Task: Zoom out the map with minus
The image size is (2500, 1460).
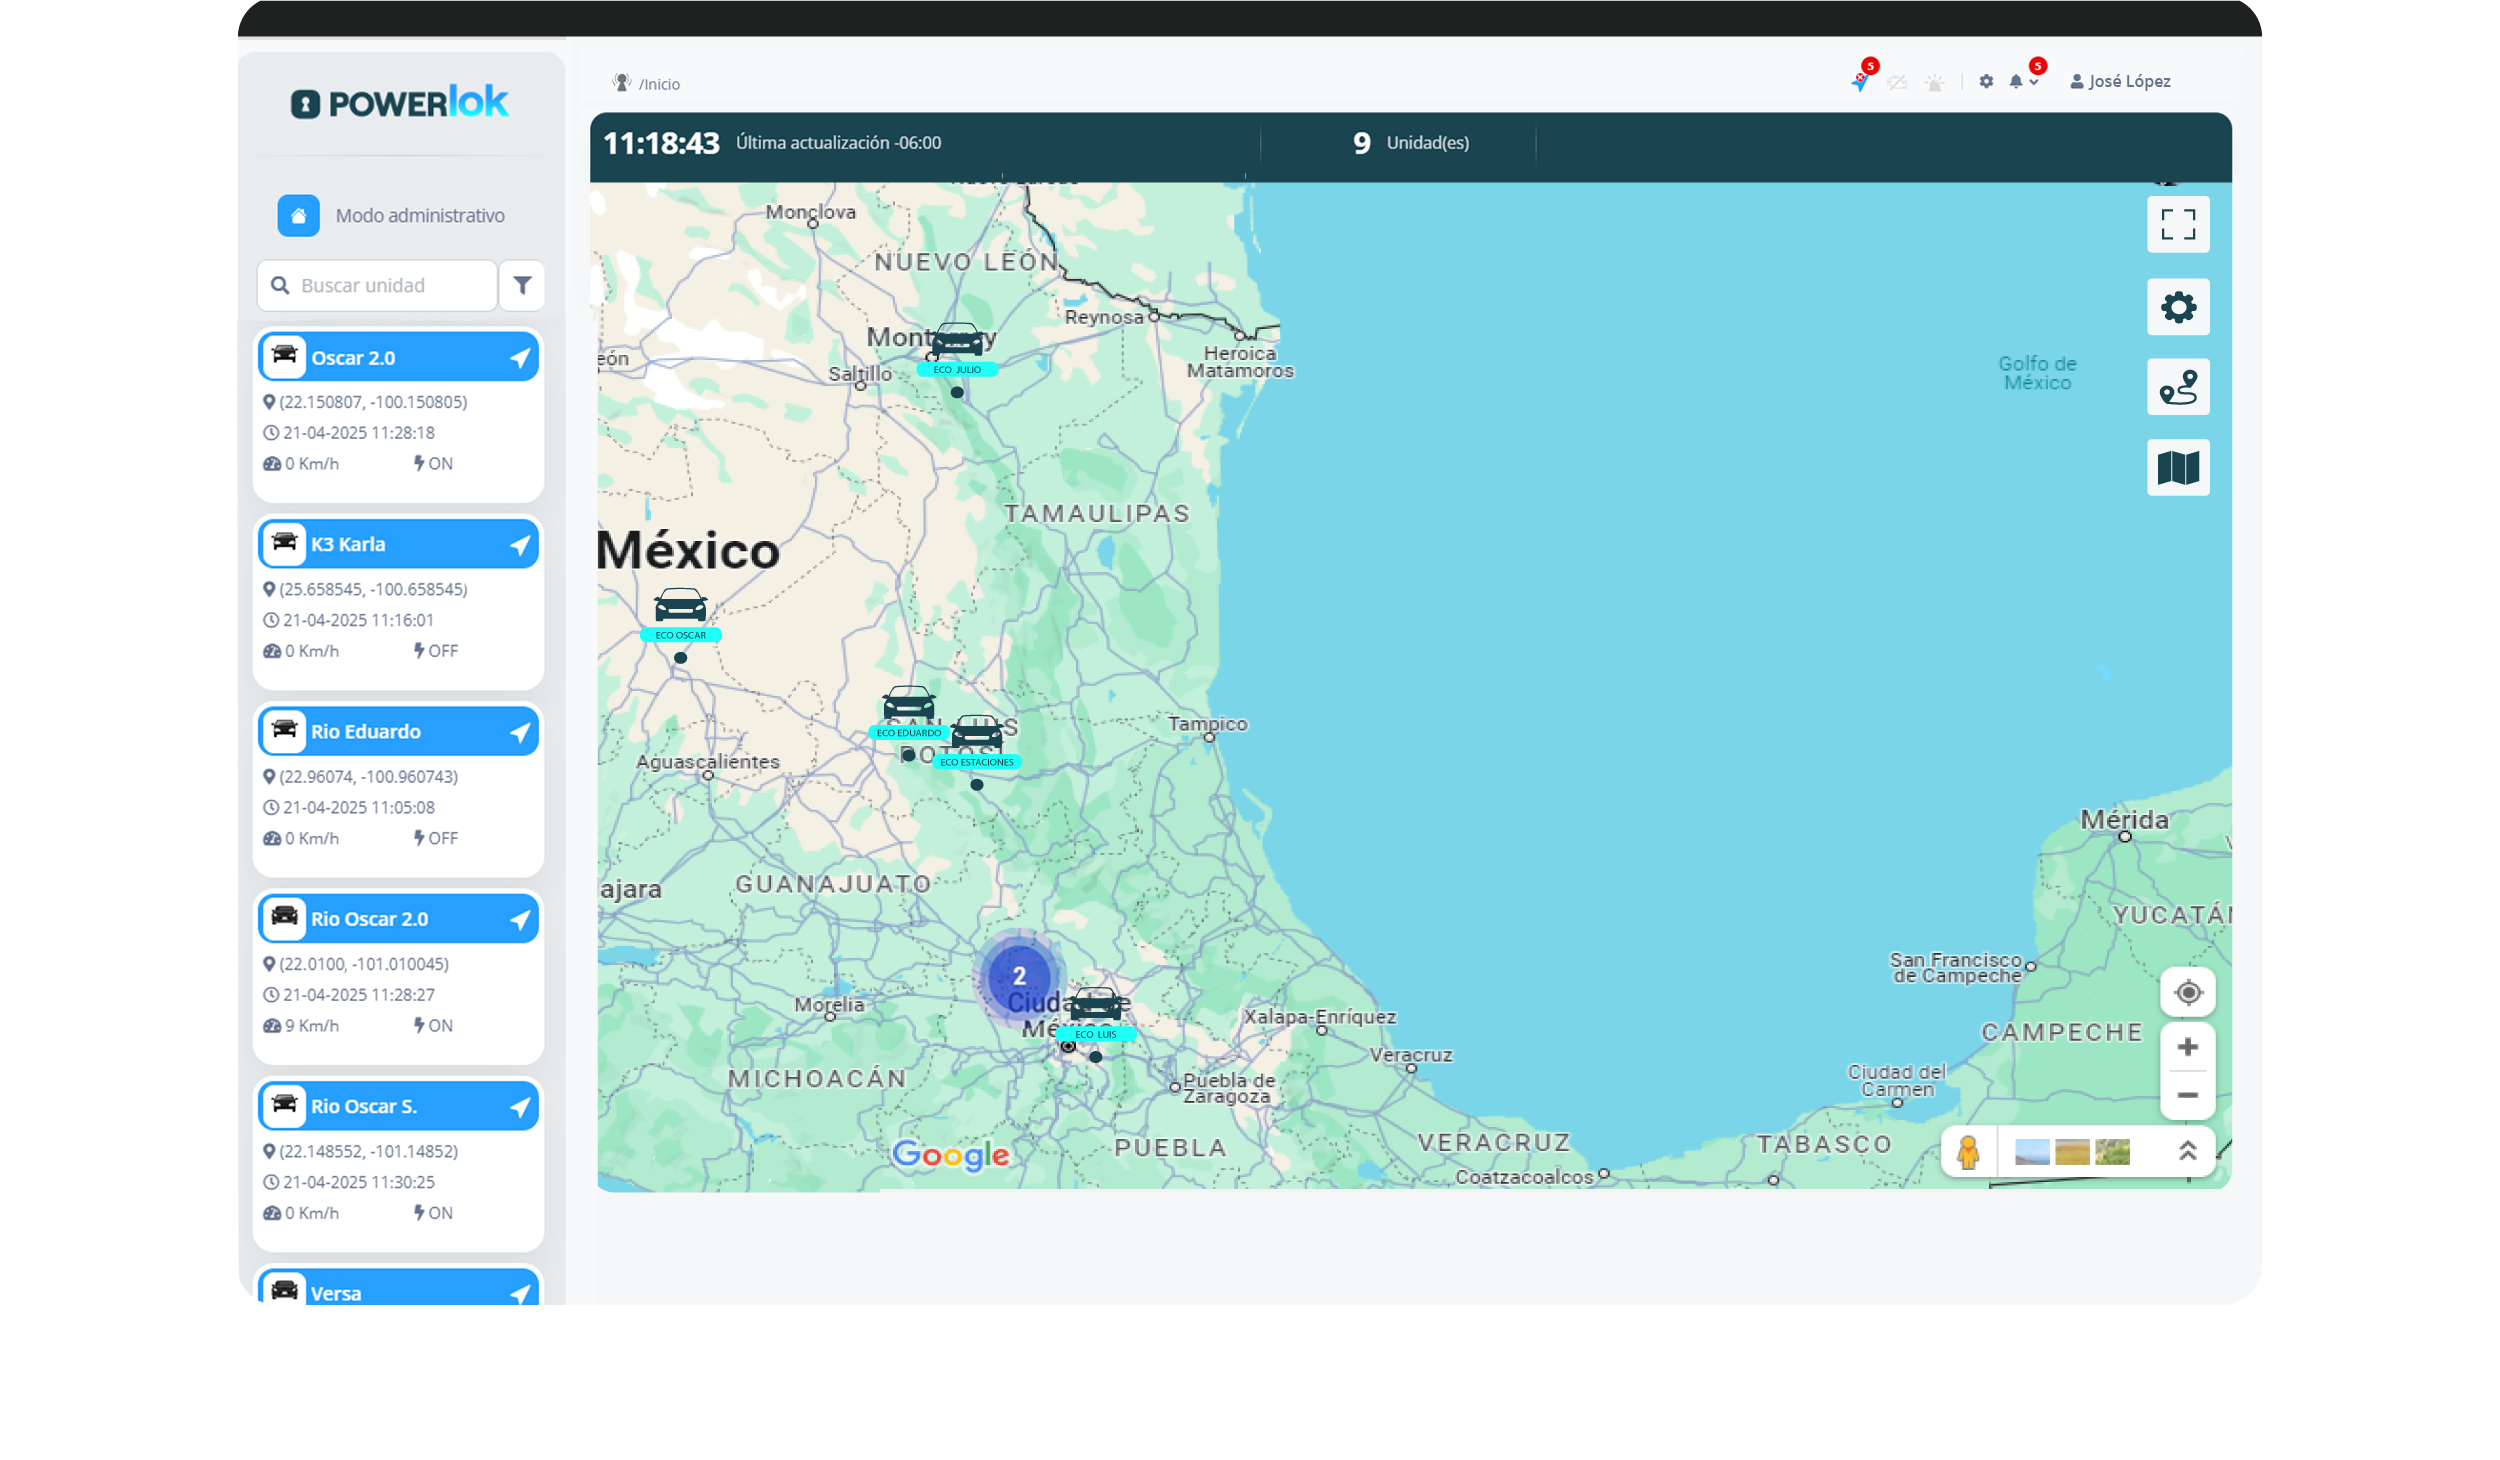Action: (2186, 1095)
